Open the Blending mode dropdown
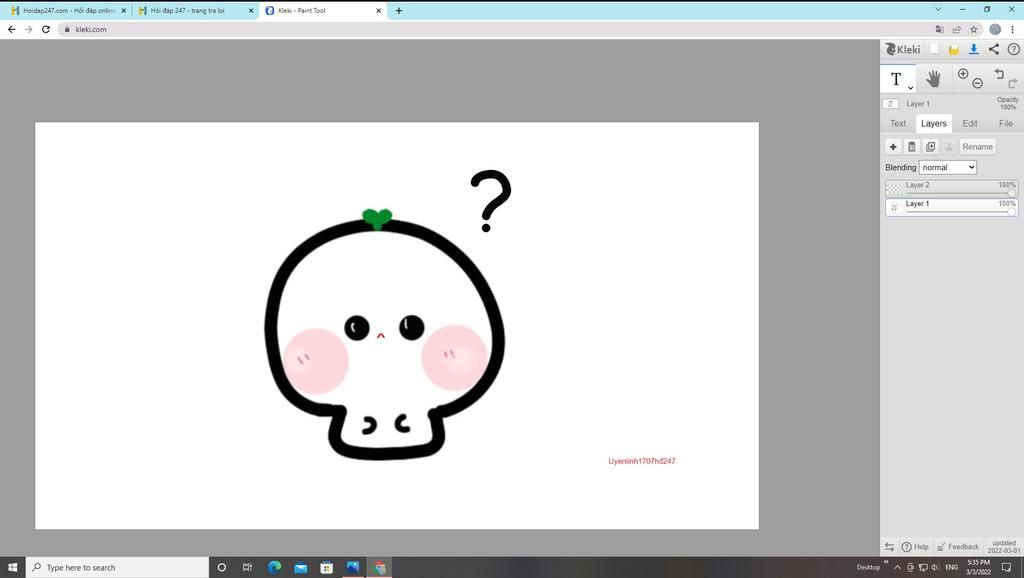 point(948,168)
